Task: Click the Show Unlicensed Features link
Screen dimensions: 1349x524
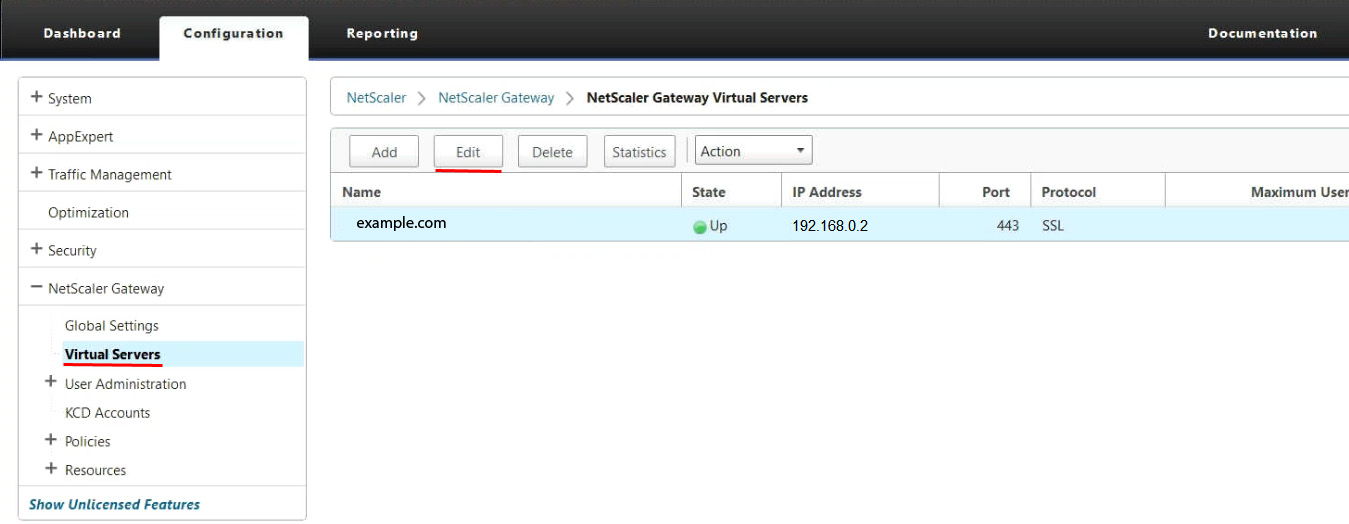Action: click(x=114, y=504)
